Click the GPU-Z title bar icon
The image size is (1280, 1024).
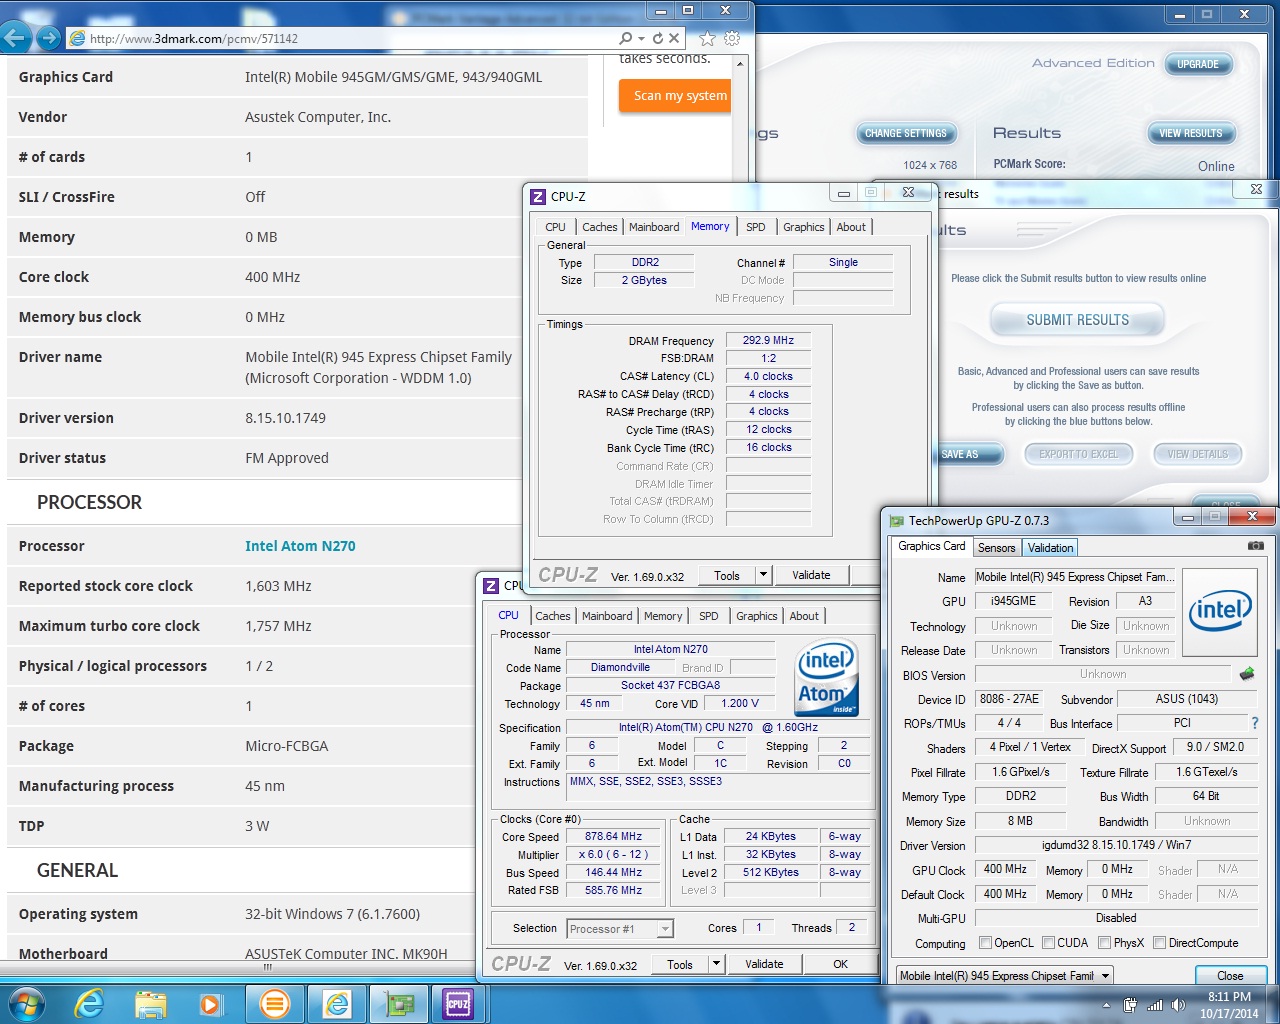(x=897, y=520)
